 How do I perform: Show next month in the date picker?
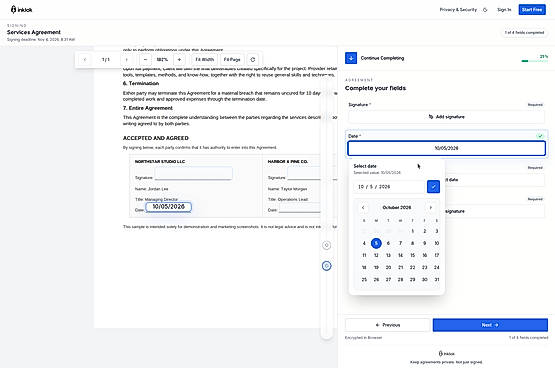pyautogui.click(x=431, y=208)
